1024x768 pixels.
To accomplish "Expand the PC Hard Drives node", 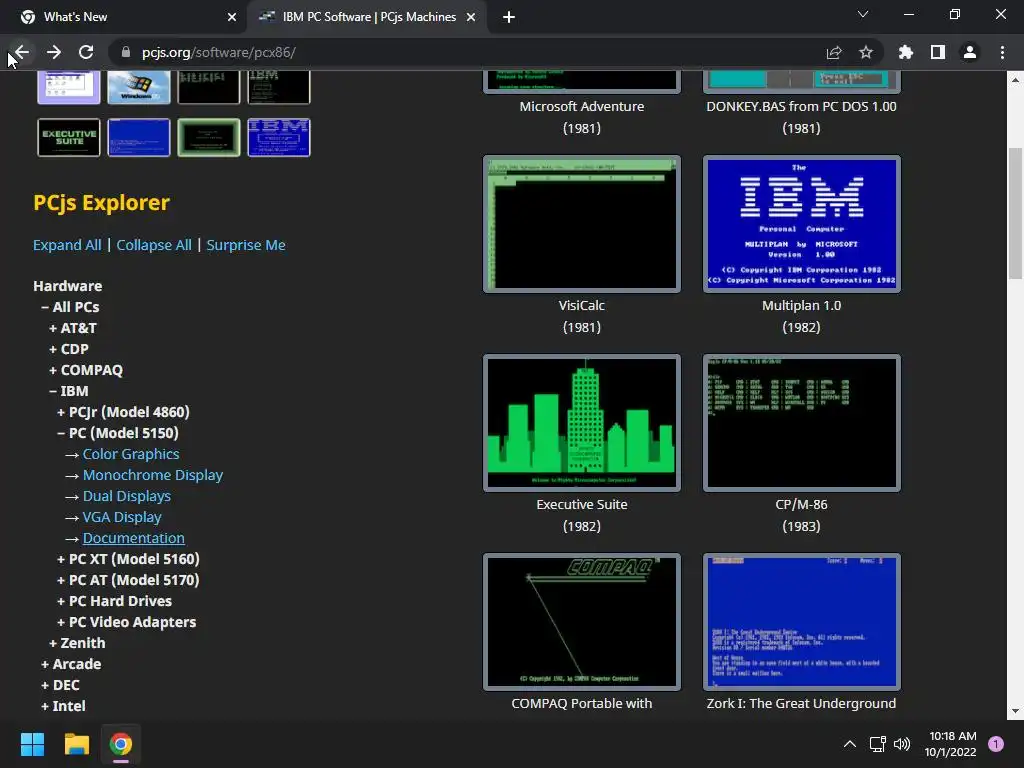I will coord(114,601).
